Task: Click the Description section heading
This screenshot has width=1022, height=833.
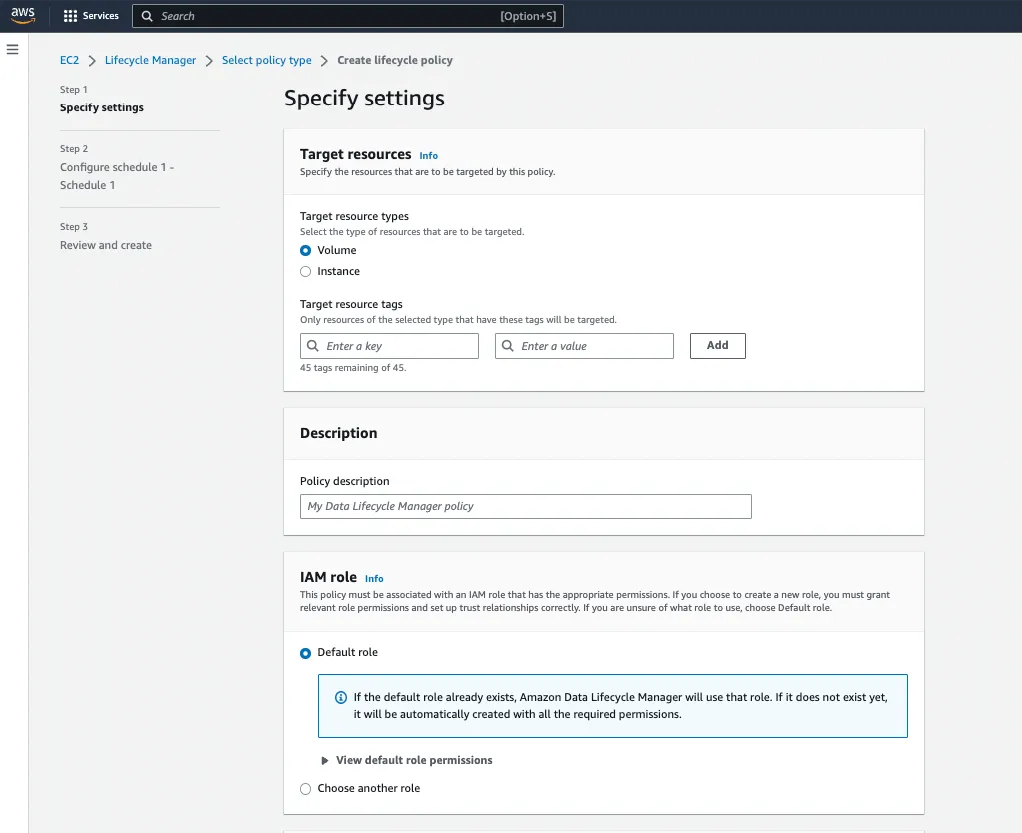Action: [338, 433]
